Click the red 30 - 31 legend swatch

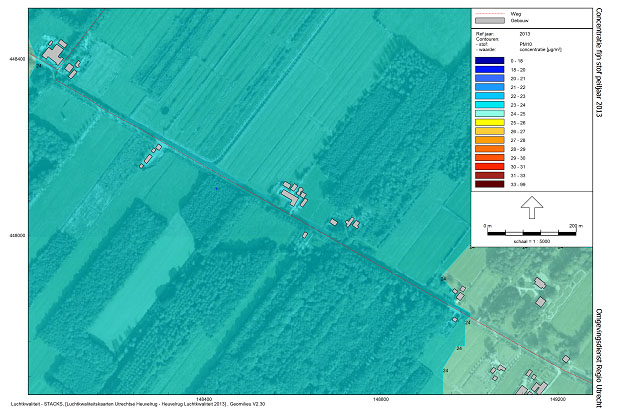(x=490, y=167)
